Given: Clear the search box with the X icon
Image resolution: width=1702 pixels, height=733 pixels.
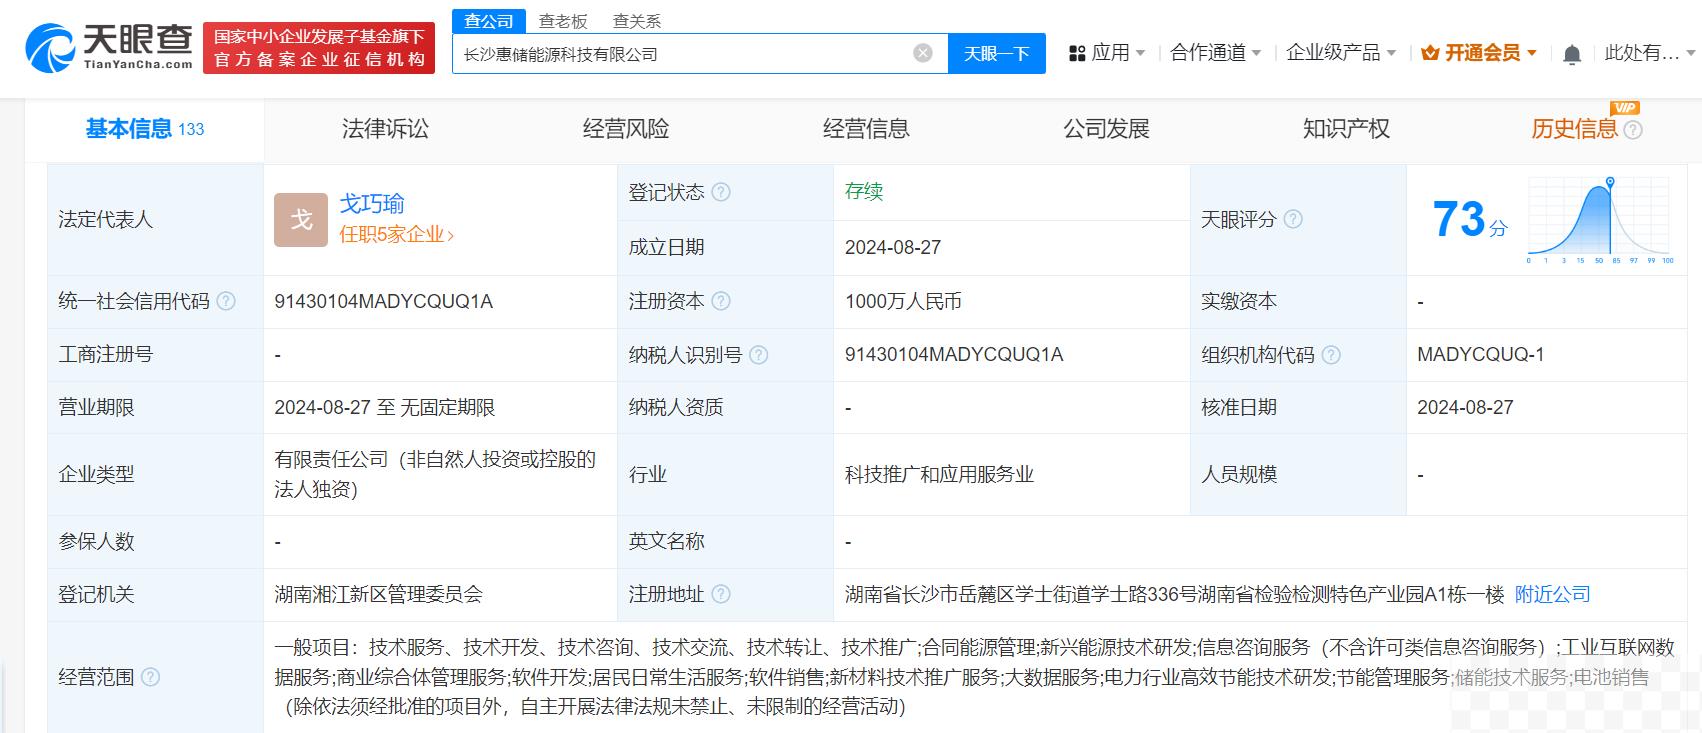Looking at the screenshot, I should click(923, 53).
